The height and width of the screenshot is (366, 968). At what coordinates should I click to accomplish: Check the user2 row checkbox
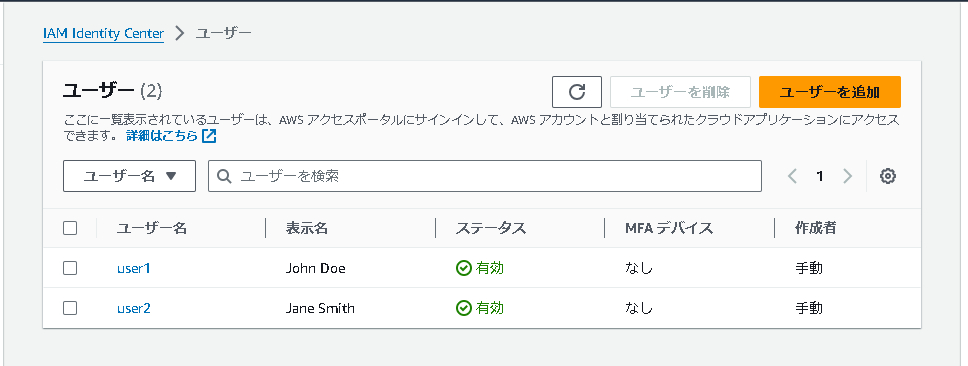(70, 308)
